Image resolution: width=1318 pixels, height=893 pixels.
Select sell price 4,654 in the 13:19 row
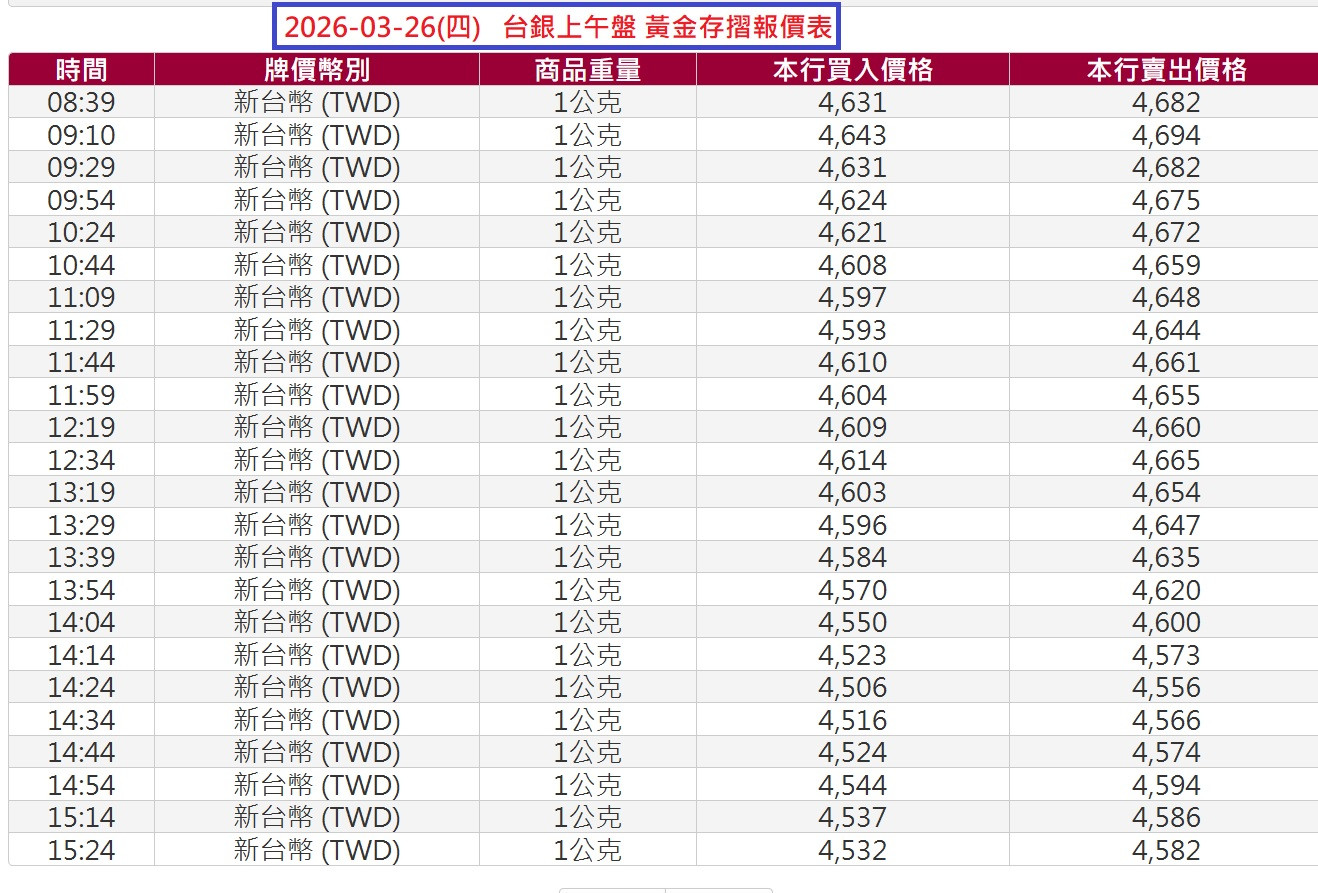pyautogui.click(x=1166, y=492)
